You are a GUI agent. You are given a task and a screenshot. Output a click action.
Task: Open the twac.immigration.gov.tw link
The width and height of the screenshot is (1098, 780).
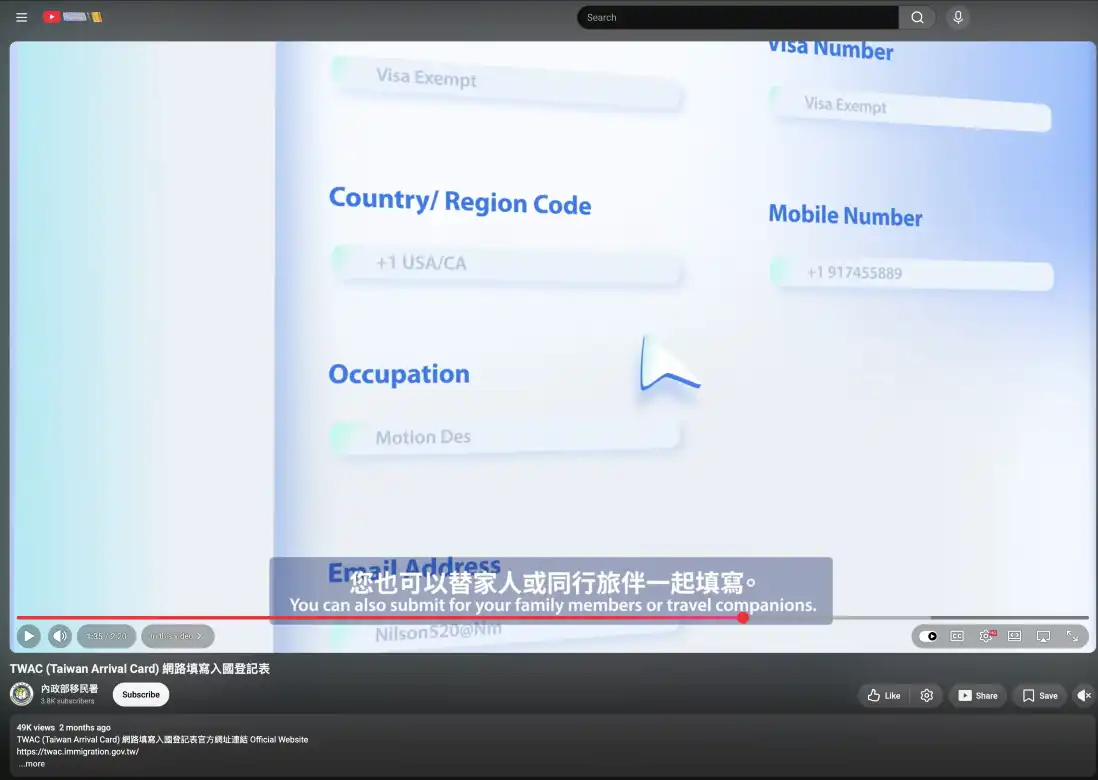pyautogui.click(x=78, y=752)
